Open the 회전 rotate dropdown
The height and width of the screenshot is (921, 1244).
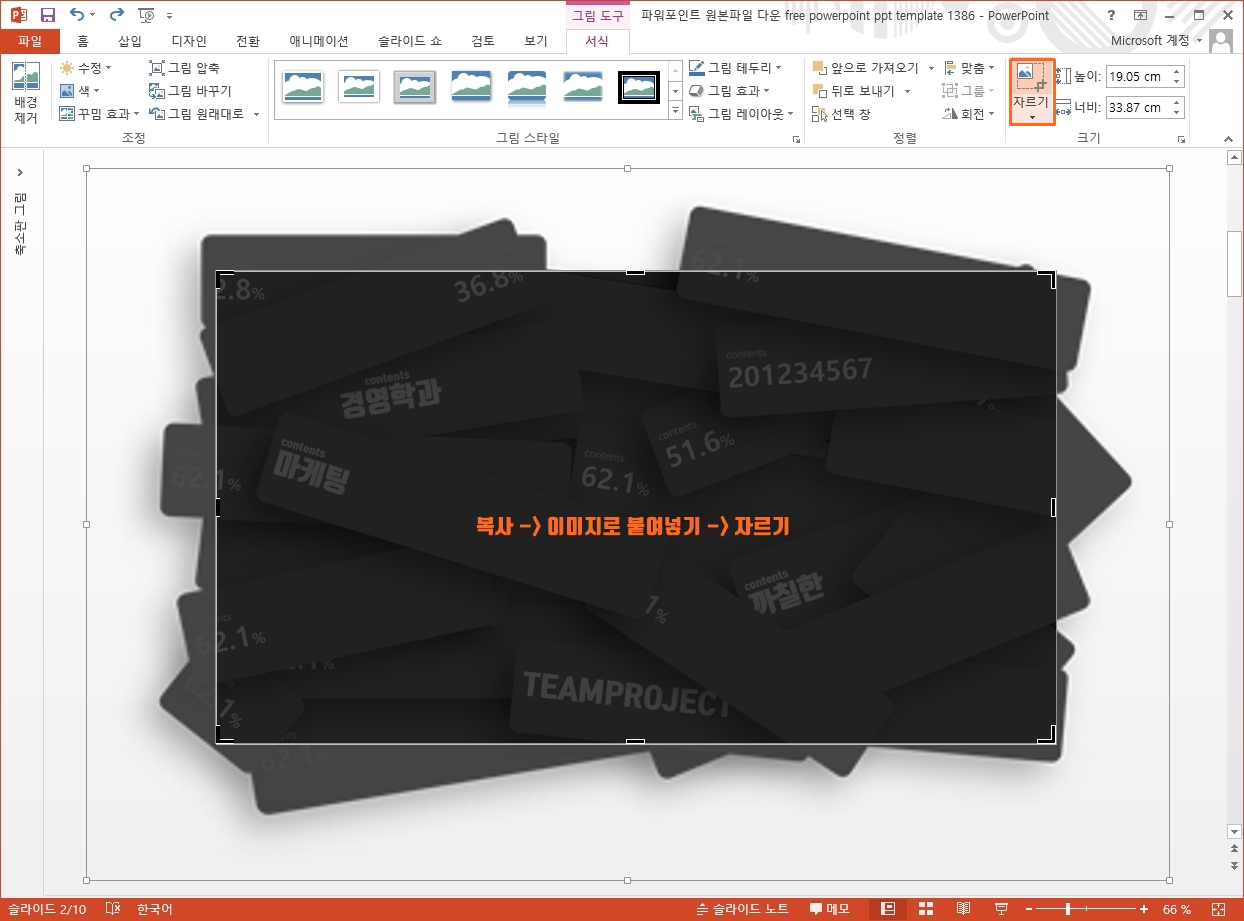[x=969, y=114]
